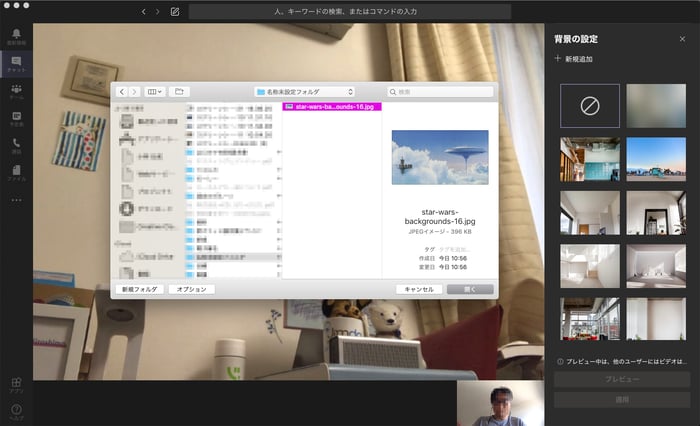Viewport: 700px width, 426px height.
Task: Click the file dialog back arrow
Action: coord(122,91)
